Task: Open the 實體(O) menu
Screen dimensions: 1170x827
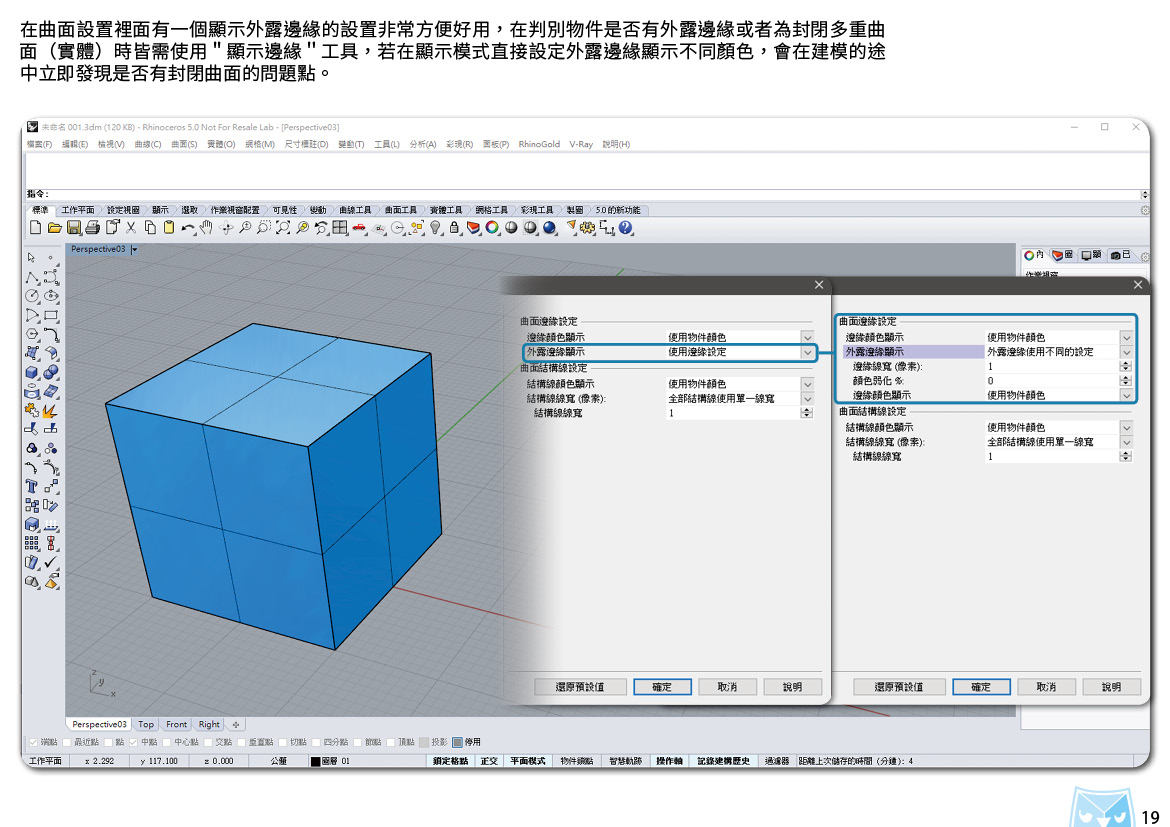Action: tap(221, 144)
